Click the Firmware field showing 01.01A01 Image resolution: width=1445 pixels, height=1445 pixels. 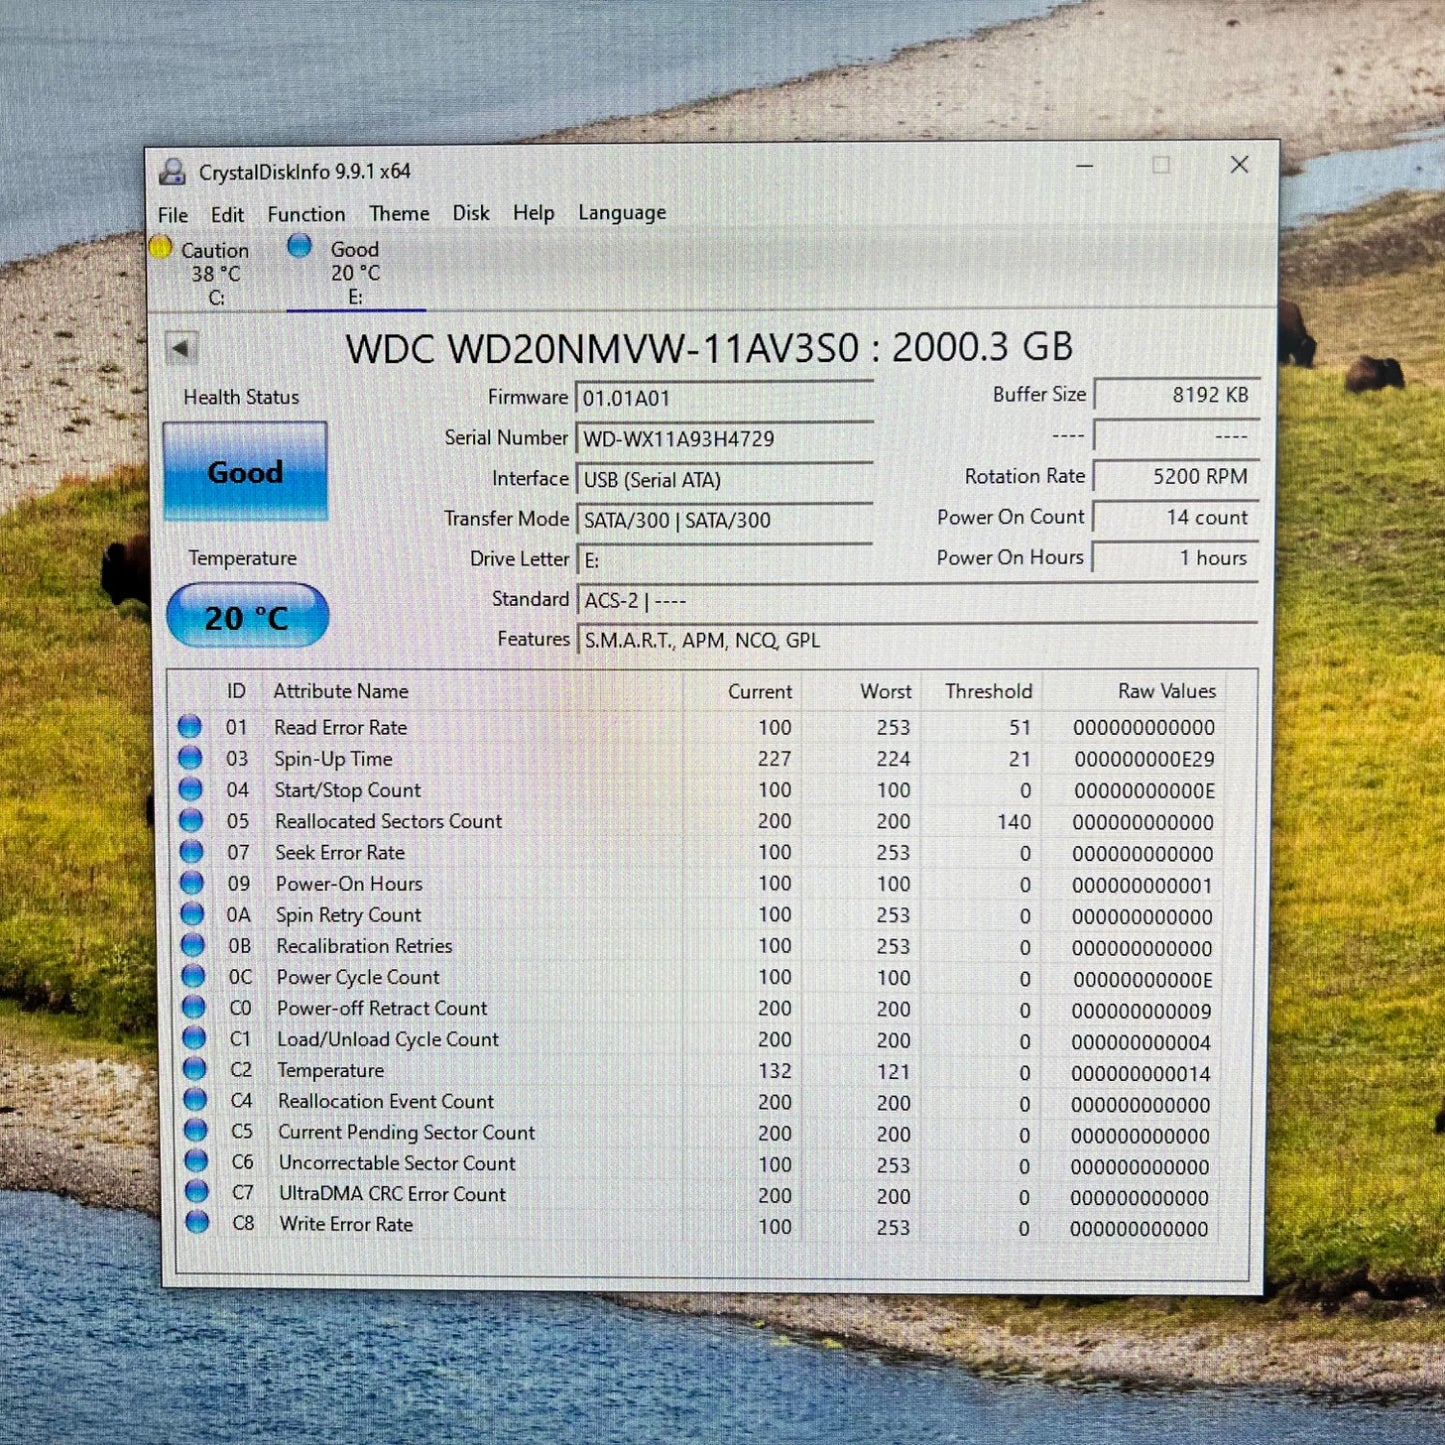725,398
